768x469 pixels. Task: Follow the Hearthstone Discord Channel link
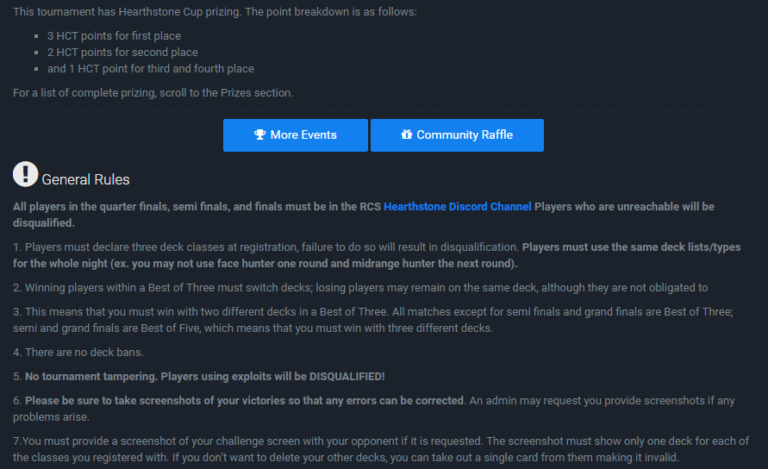click(x=457, y=207)
